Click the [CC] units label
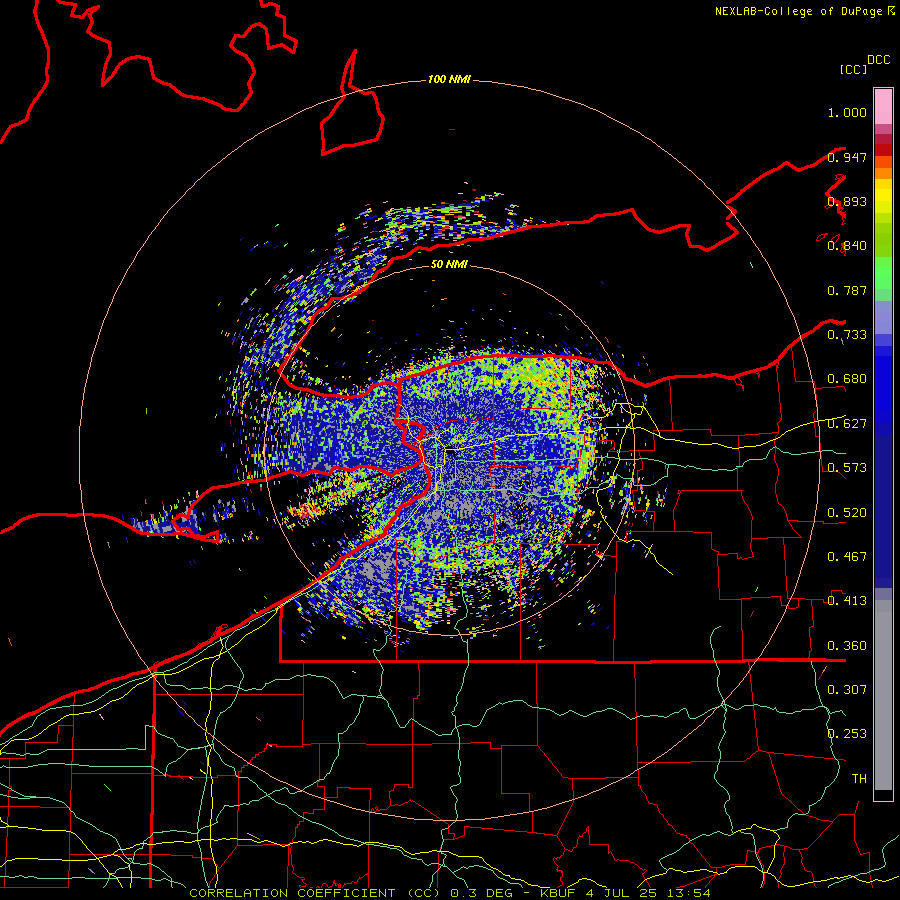 [854, 69]
